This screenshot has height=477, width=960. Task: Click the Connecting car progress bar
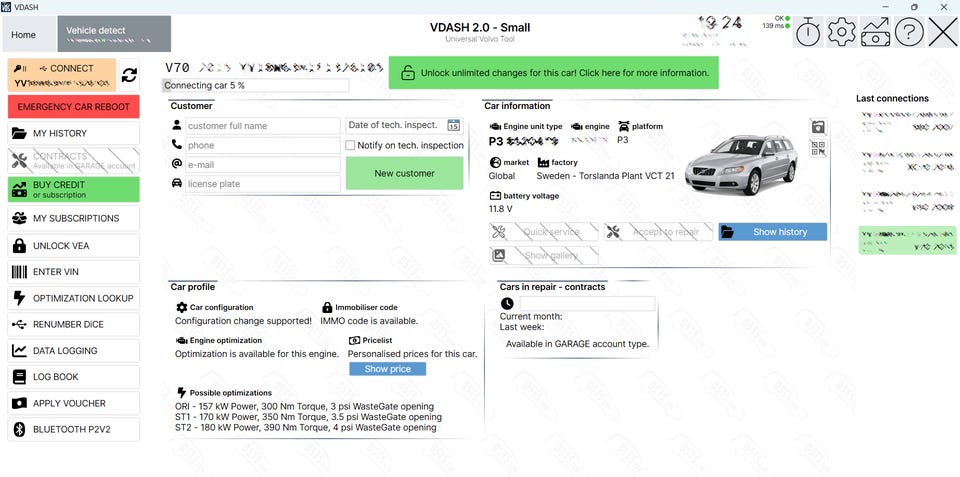click(256, 85)
